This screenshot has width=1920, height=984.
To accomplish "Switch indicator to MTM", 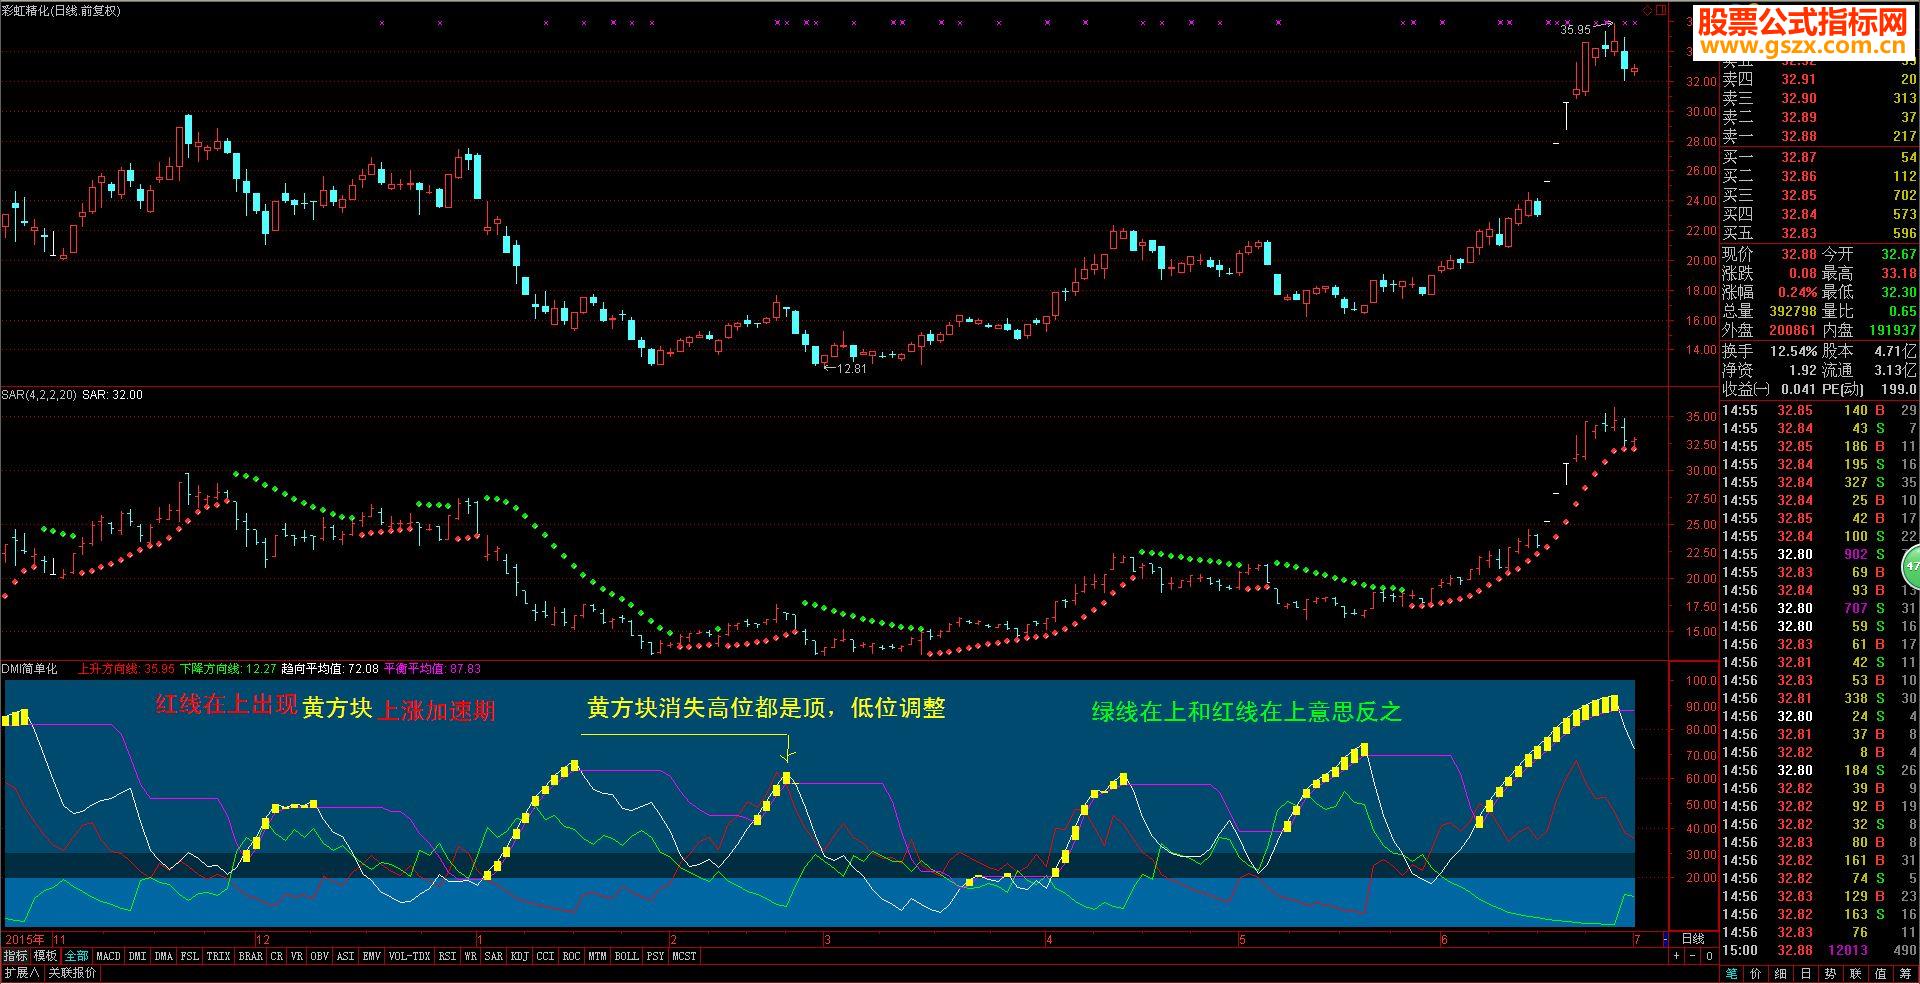I will pos(597,956).
